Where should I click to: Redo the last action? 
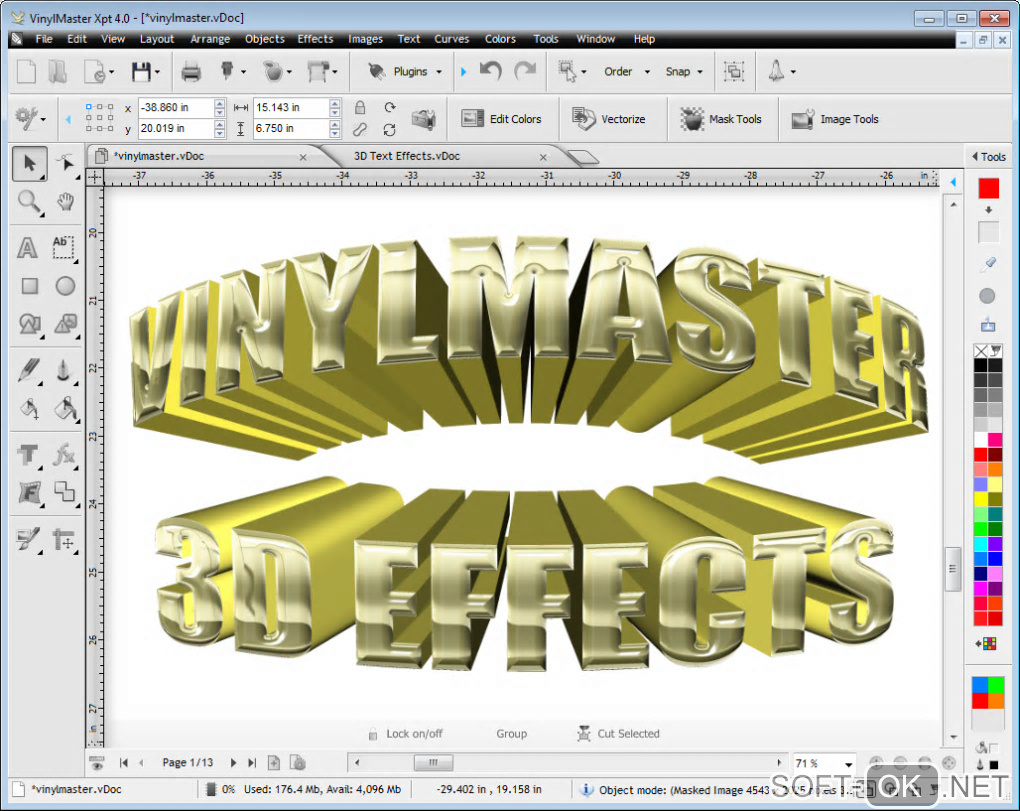coord(525,71)
